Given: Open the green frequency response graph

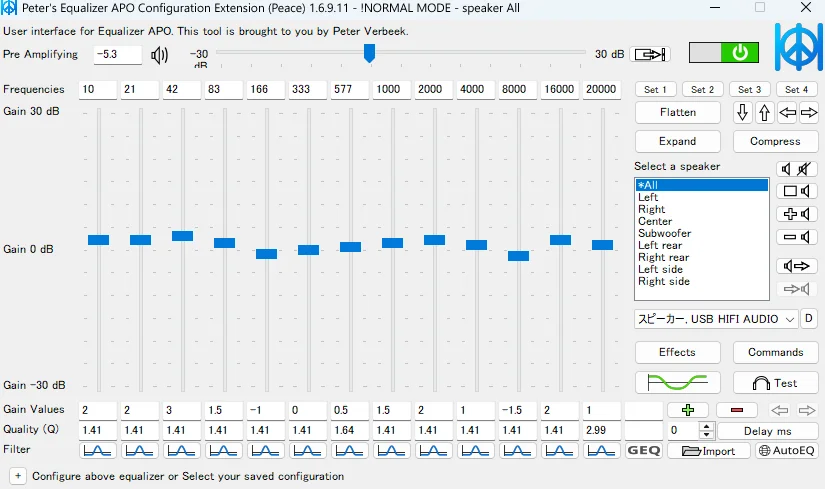Looking at the screenshot, I should [677, 382].
